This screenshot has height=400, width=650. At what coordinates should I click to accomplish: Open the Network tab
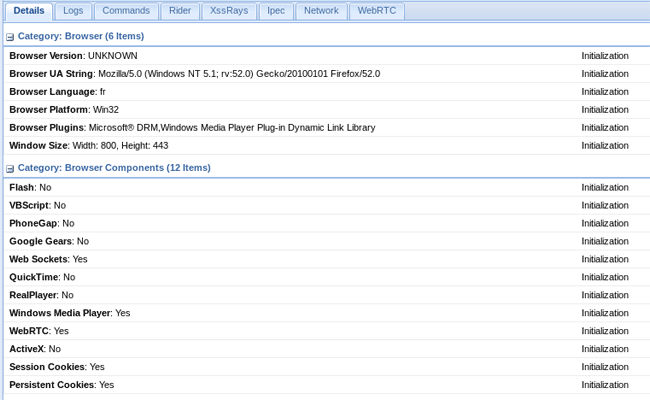tap(321, 11)
